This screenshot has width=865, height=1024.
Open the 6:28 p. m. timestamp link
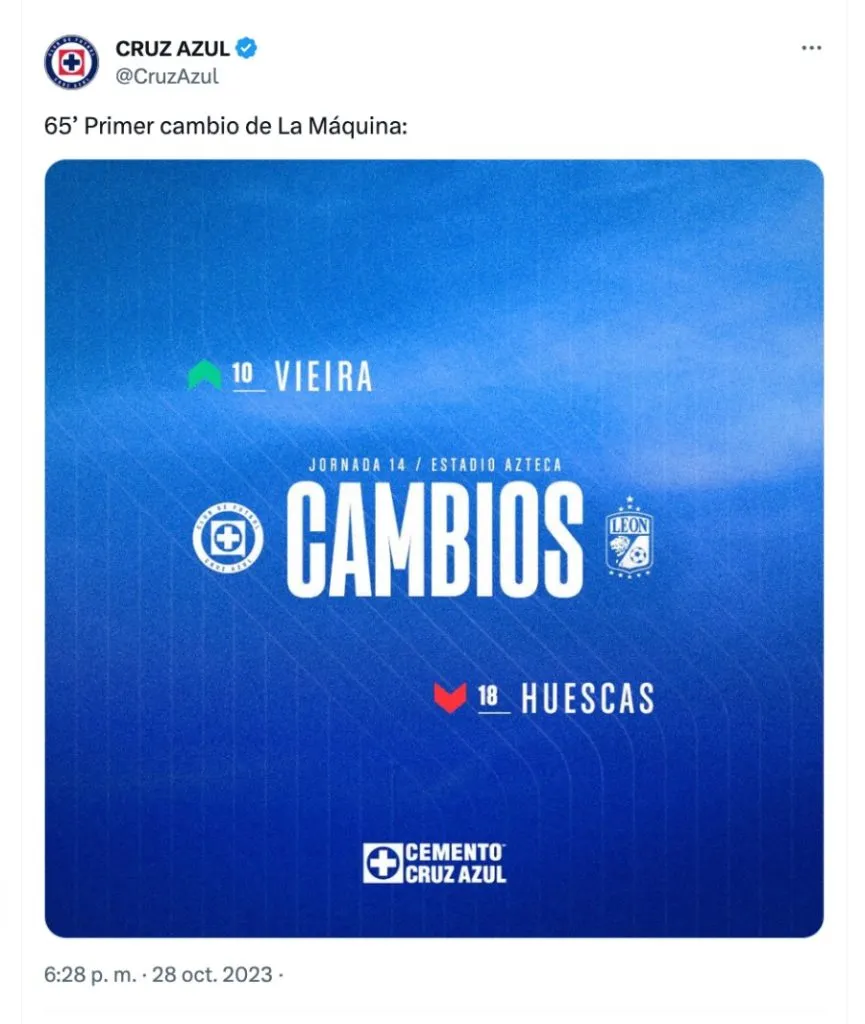point(88,974)
